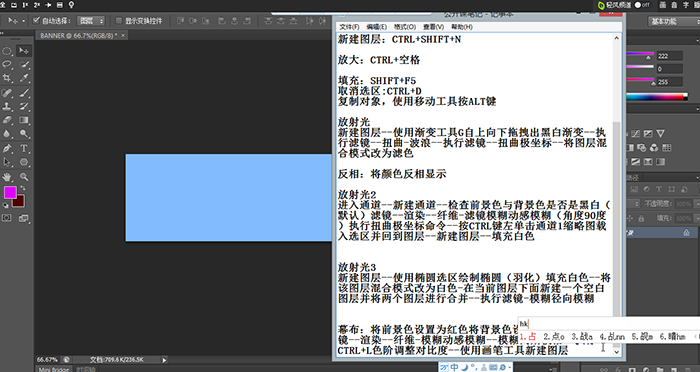Click the pin icon in top bar
Screen dimensions: 700x372
[x=71, y=5]
